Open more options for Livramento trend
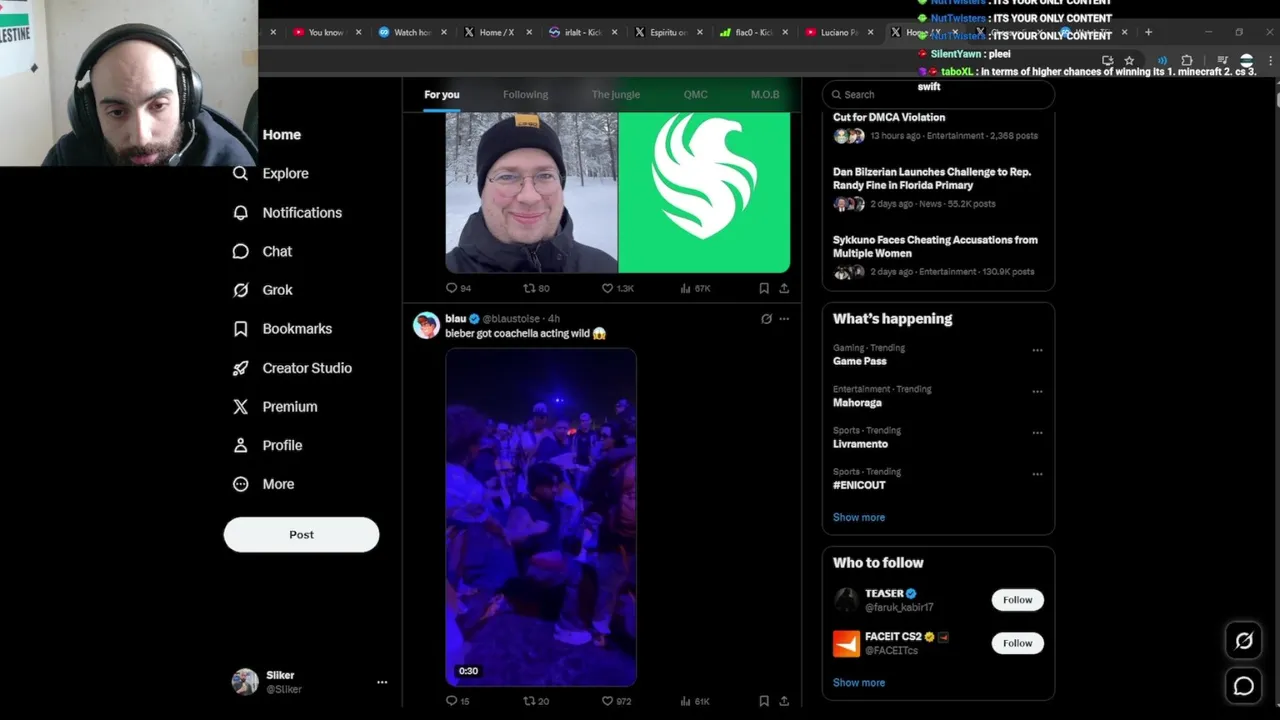Image resolution: width=1280 pixels, height=720 pixels. pos(1037,433)
